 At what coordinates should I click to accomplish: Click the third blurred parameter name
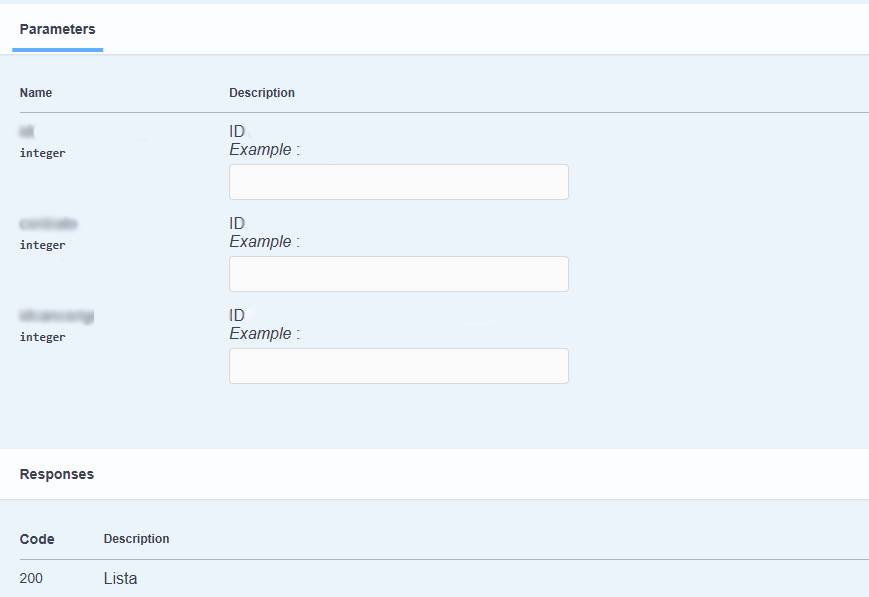tap(56, 316)
